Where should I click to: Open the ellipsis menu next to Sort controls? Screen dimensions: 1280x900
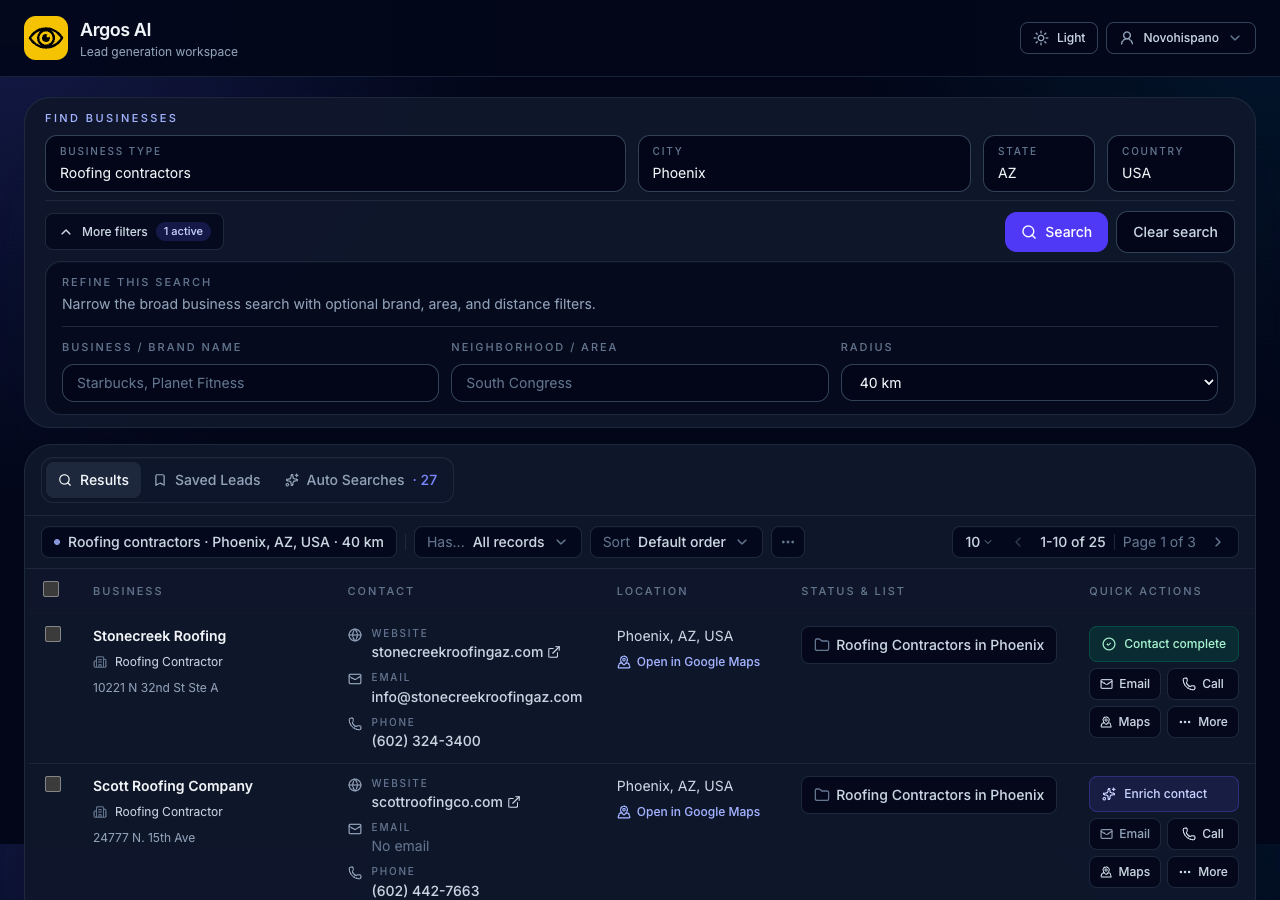click(x=787, y=542)
